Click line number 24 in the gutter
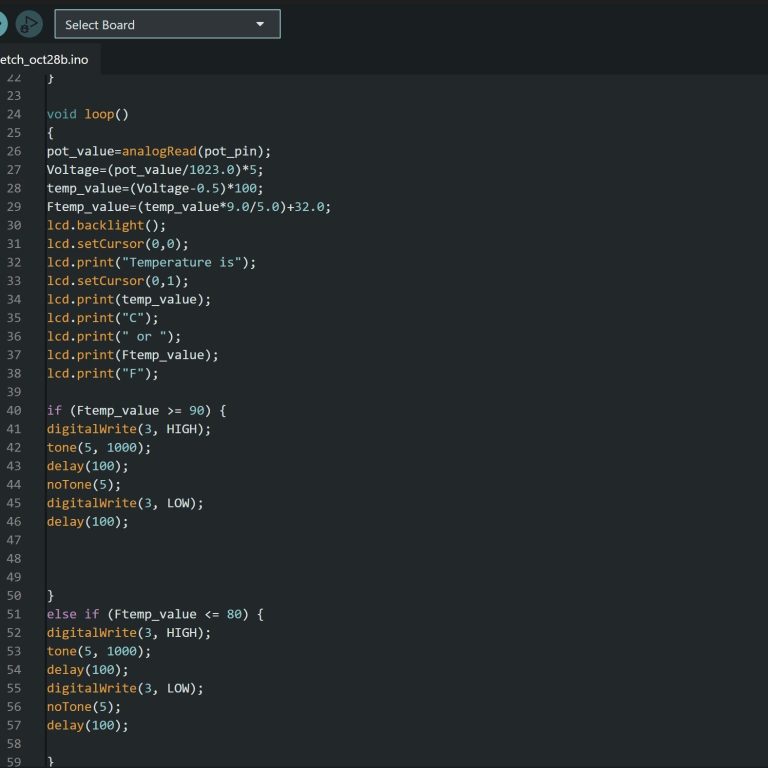The image size is (768, 768). (x=13, y=114)
